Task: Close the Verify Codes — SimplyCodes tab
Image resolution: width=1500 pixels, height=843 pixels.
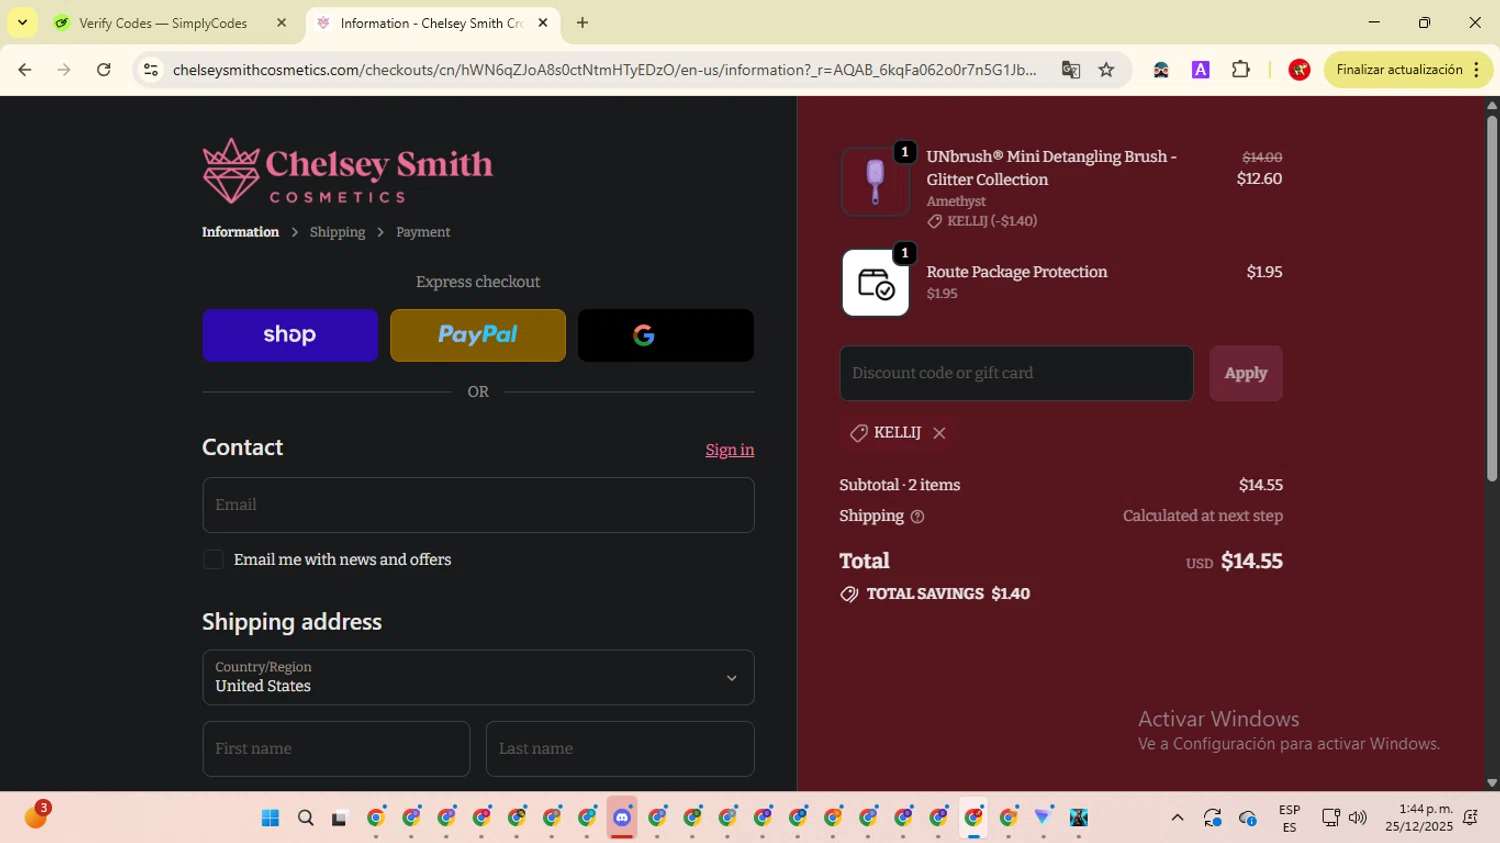Action: (281, 23)
